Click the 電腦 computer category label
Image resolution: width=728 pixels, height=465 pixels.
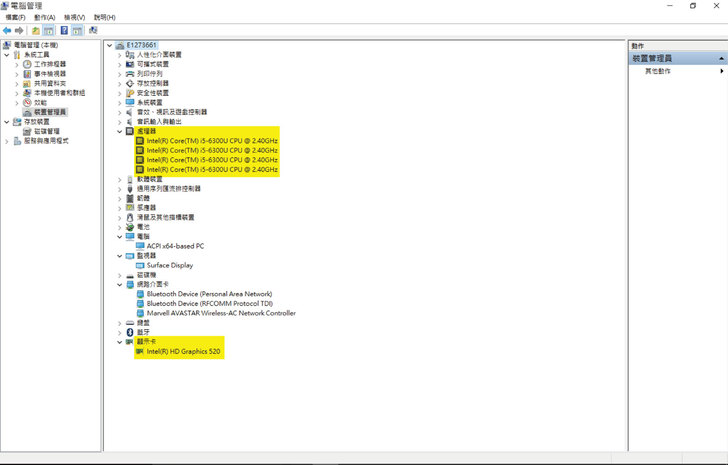(x=143, y=237)
